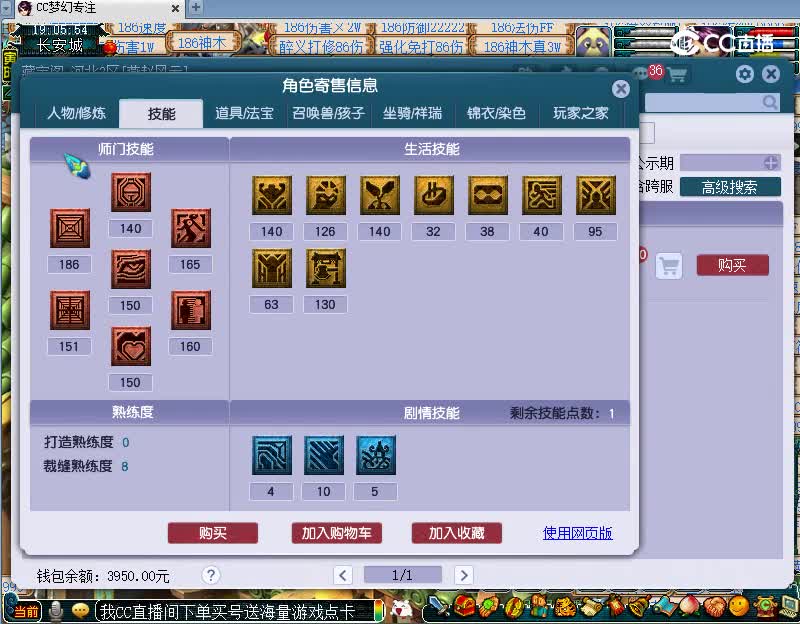Open the 坐骑/祥瑞 tab
The height and width of the screenshot is (624, 800).
point(413,113)
